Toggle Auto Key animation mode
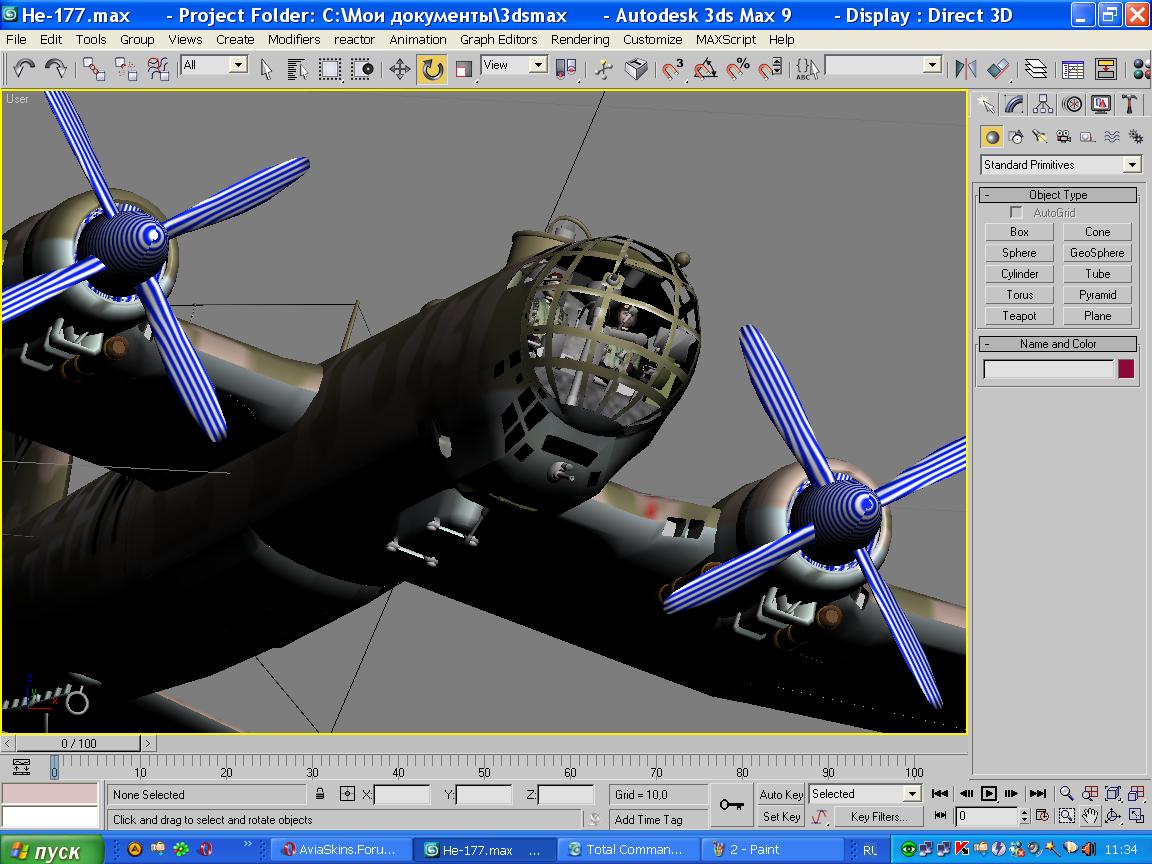This screenshot has width=1152, height=864. click(x=781, y=794)
